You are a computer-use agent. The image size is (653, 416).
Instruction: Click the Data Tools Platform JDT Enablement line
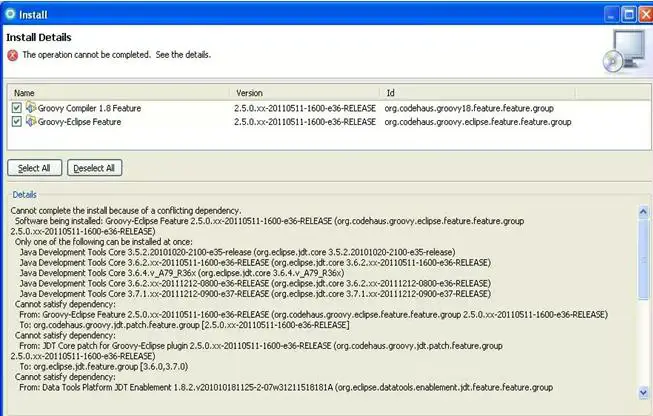[x=286, y=387]
